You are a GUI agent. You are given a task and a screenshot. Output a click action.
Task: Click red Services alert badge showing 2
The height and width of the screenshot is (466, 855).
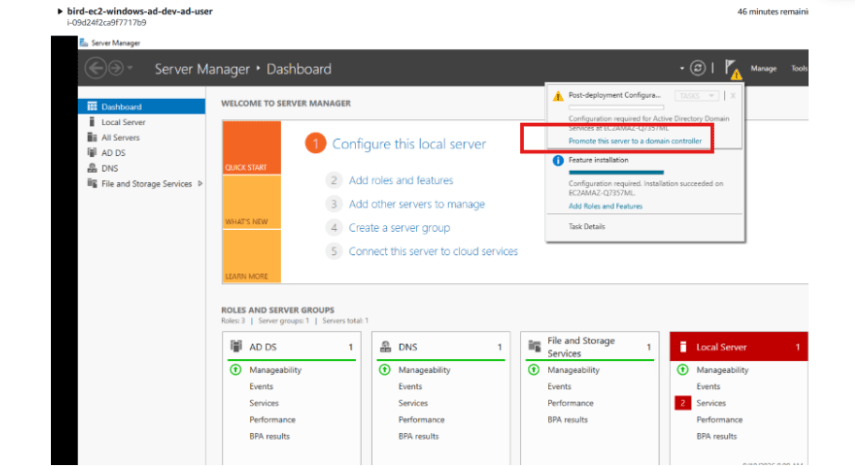(683, 403)
